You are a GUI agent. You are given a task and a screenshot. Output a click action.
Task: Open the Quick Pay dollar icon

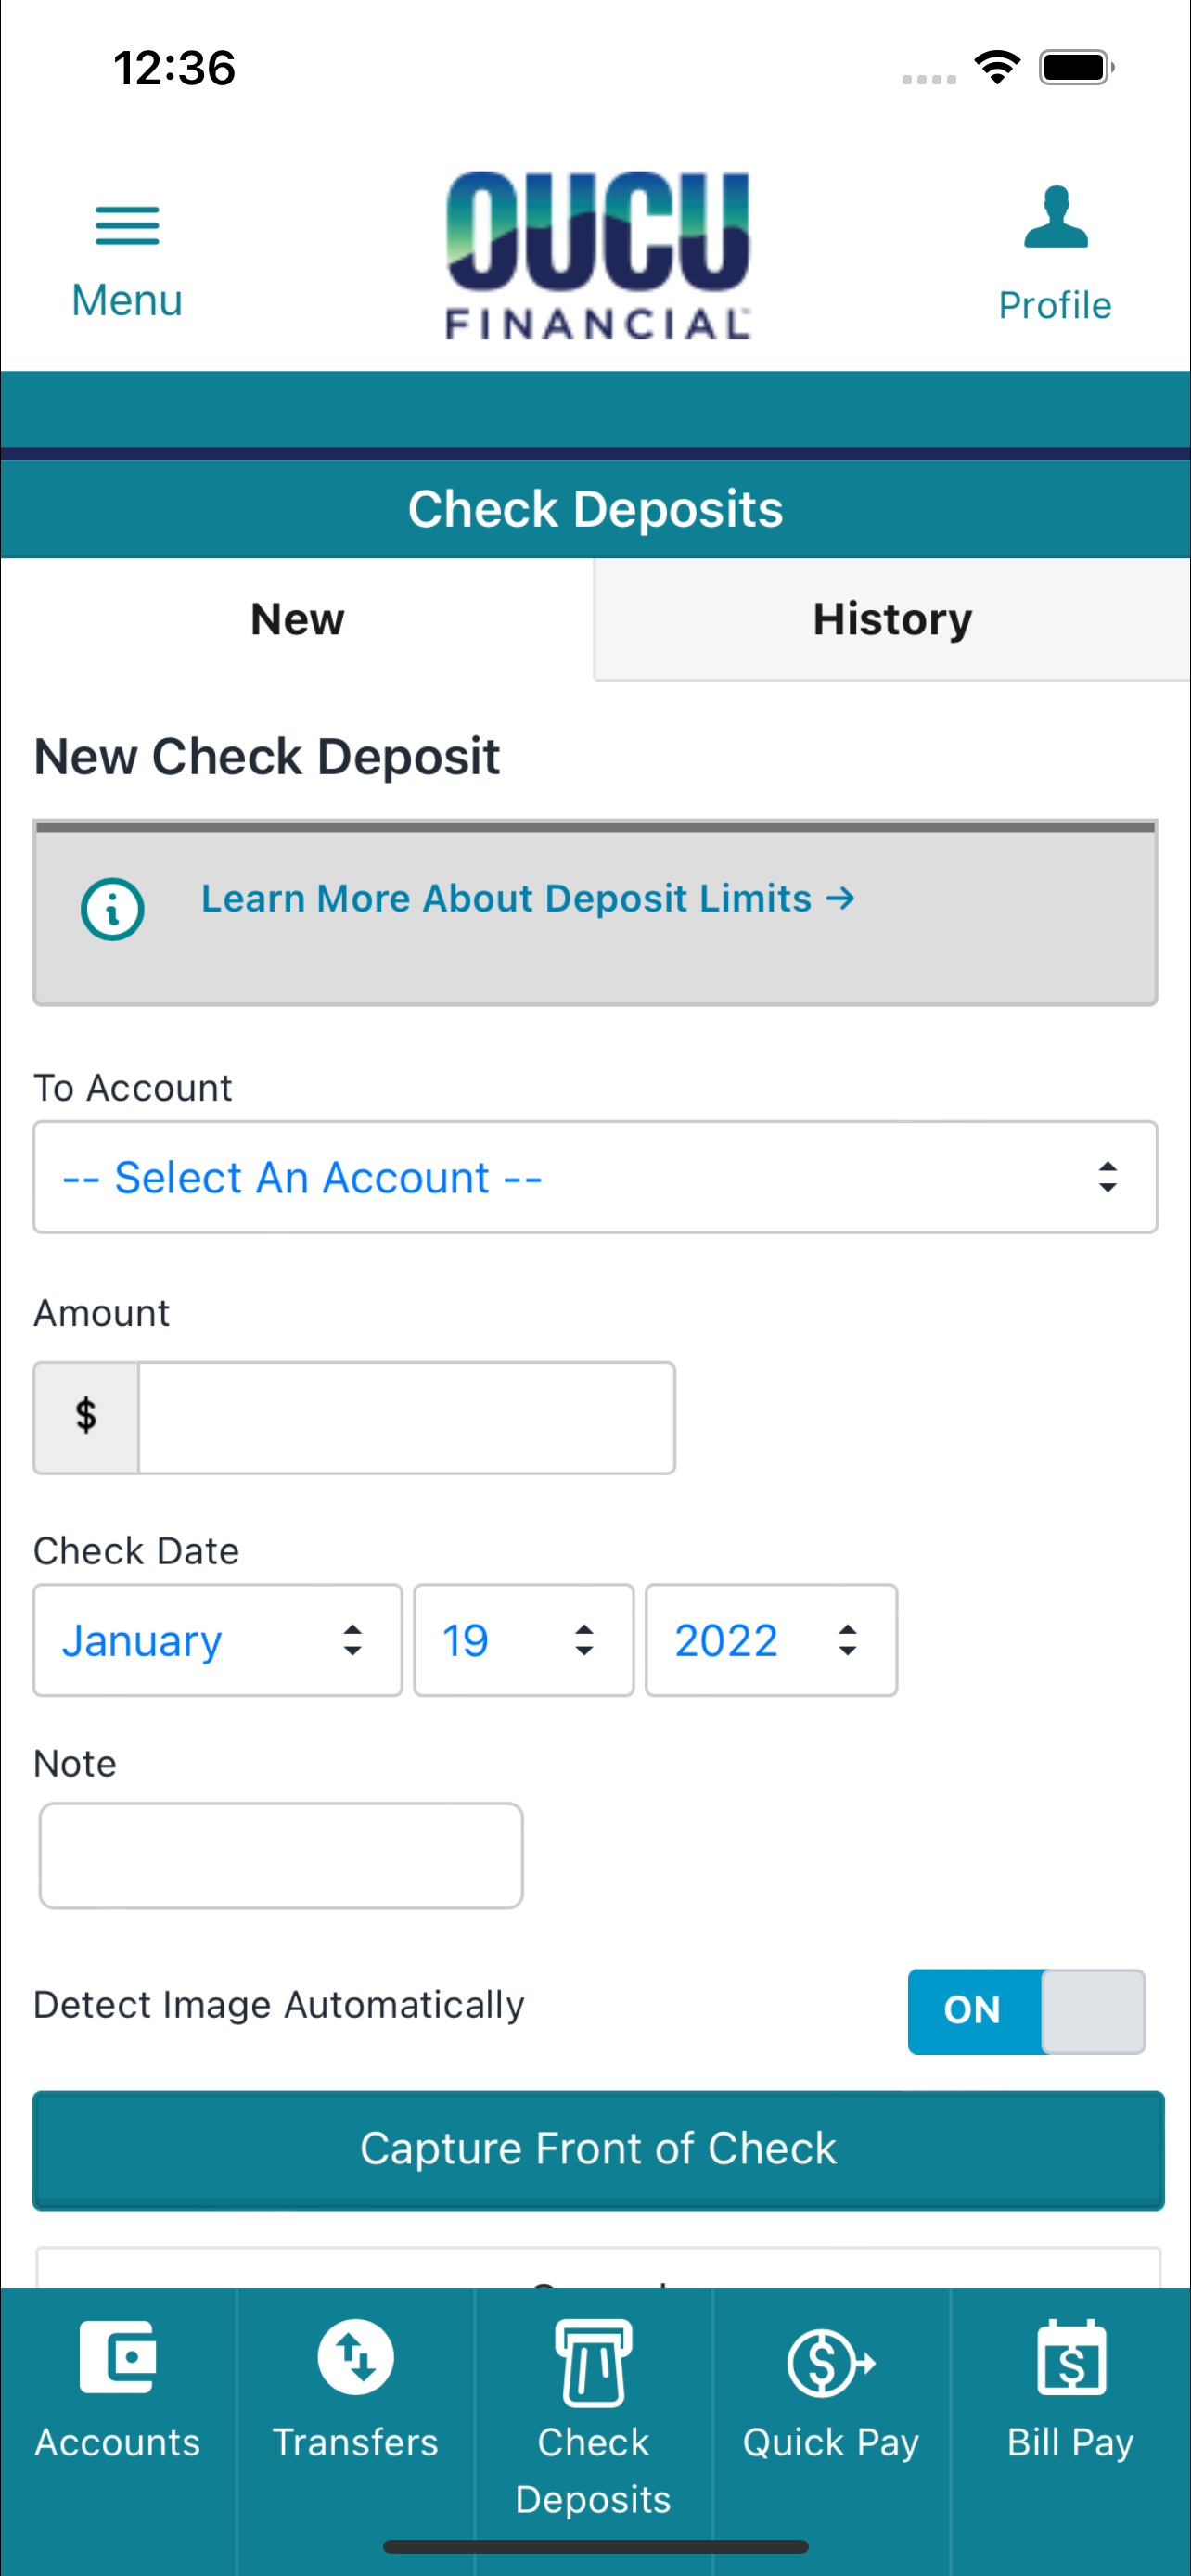tap(830, 2363)
